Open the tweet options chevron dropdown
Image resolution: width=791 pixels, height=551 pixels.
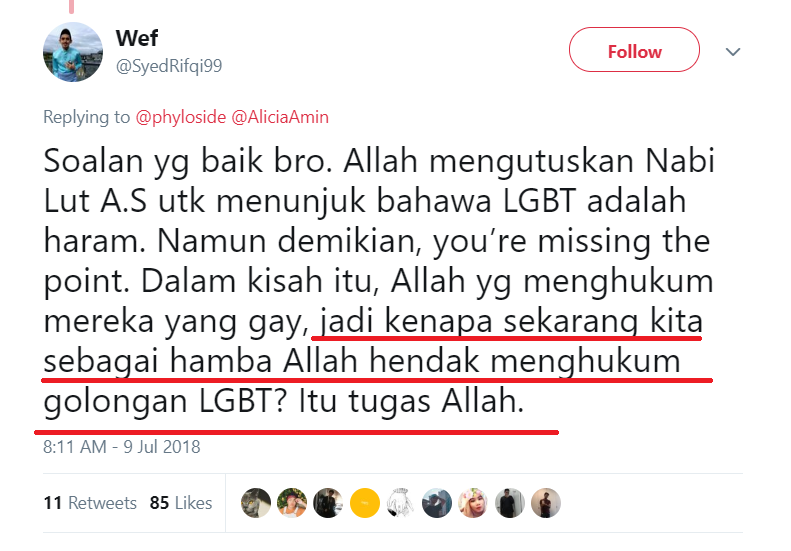732,51
